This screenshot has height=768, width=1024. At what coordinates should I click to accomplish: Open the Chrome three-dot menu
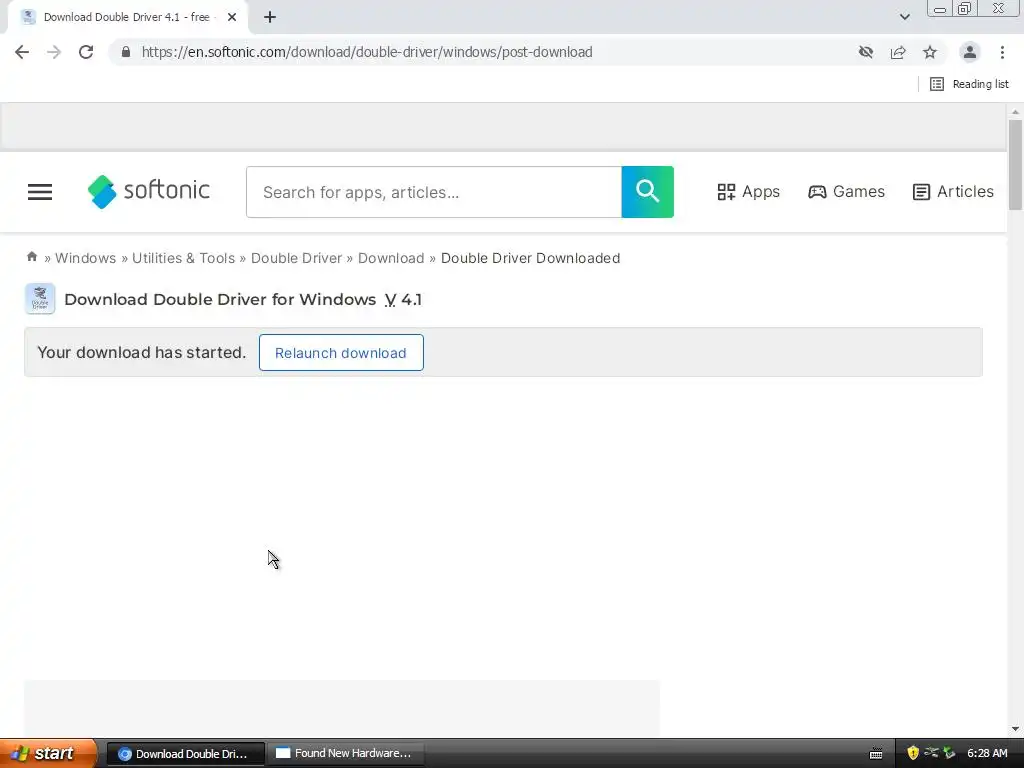click(1002, 52)
